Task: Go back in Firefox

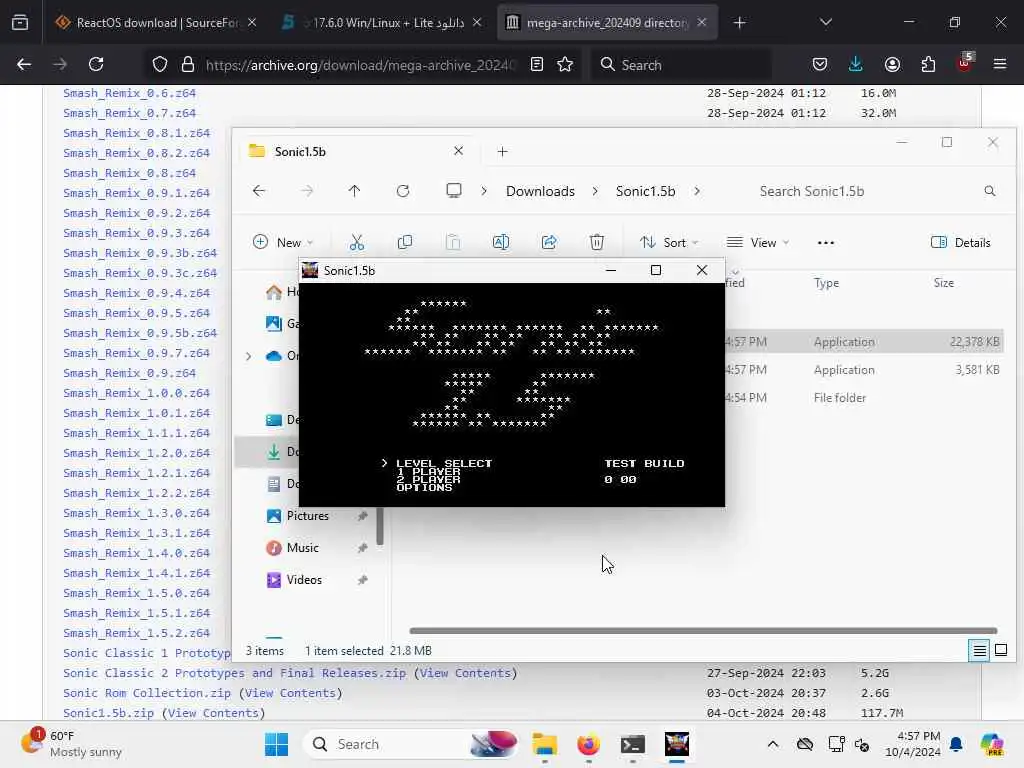Action: point(24,64)
